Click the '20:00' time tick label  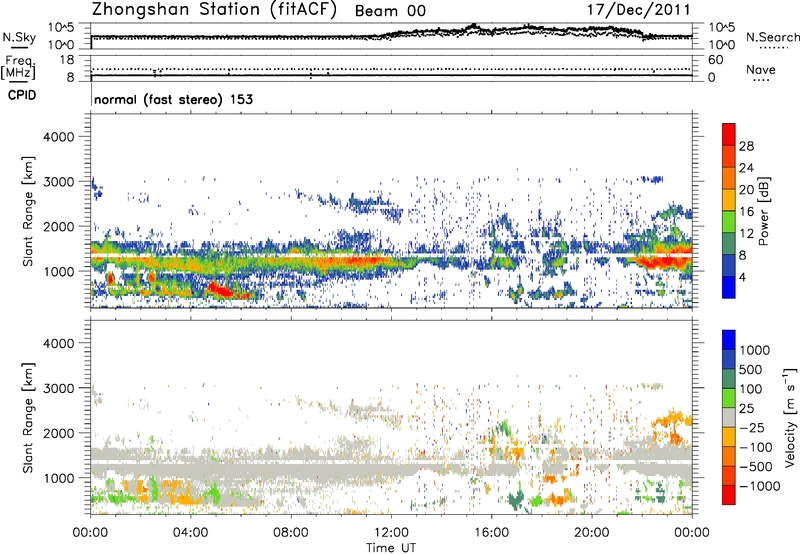[592, 533]
